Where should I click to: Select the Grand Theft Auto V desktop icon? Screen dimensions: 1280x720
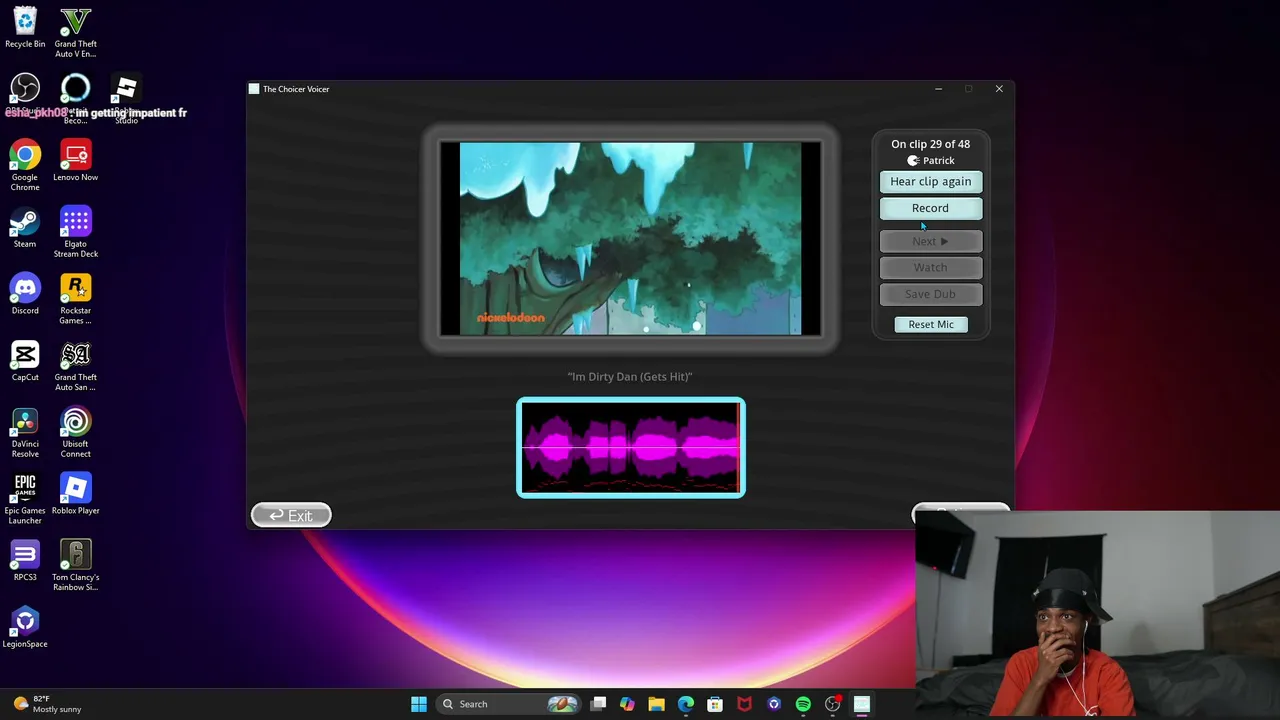pyautogui.click(x=75, y=32)
